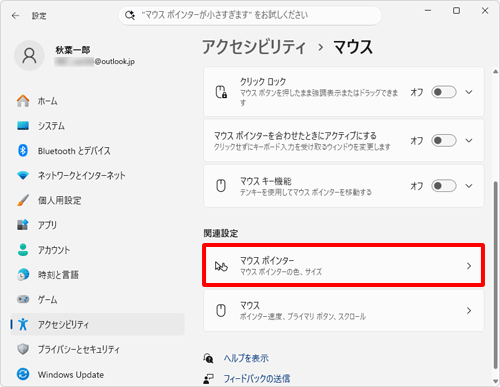
Task: Open the ホーム home icon
Action: pyautogui.click(x=23, y=101)
